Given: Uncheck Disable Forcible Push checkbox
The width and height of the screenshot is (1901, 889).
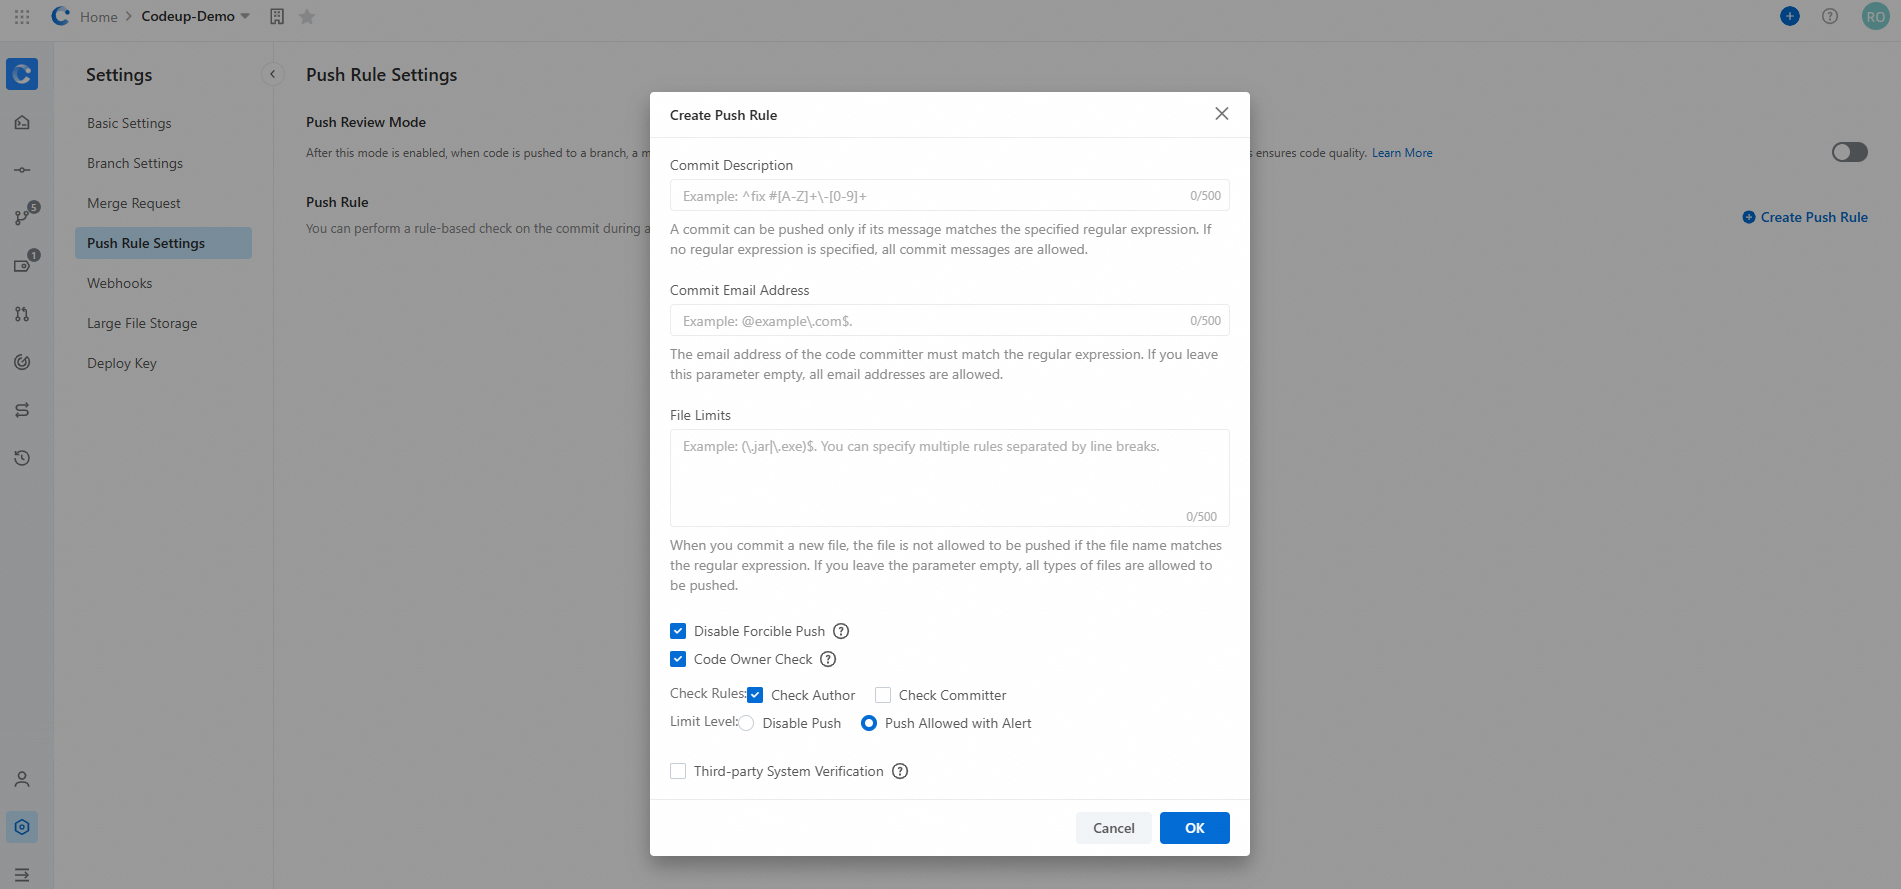Looking at the screenshot, I should [x=678, y=631].
